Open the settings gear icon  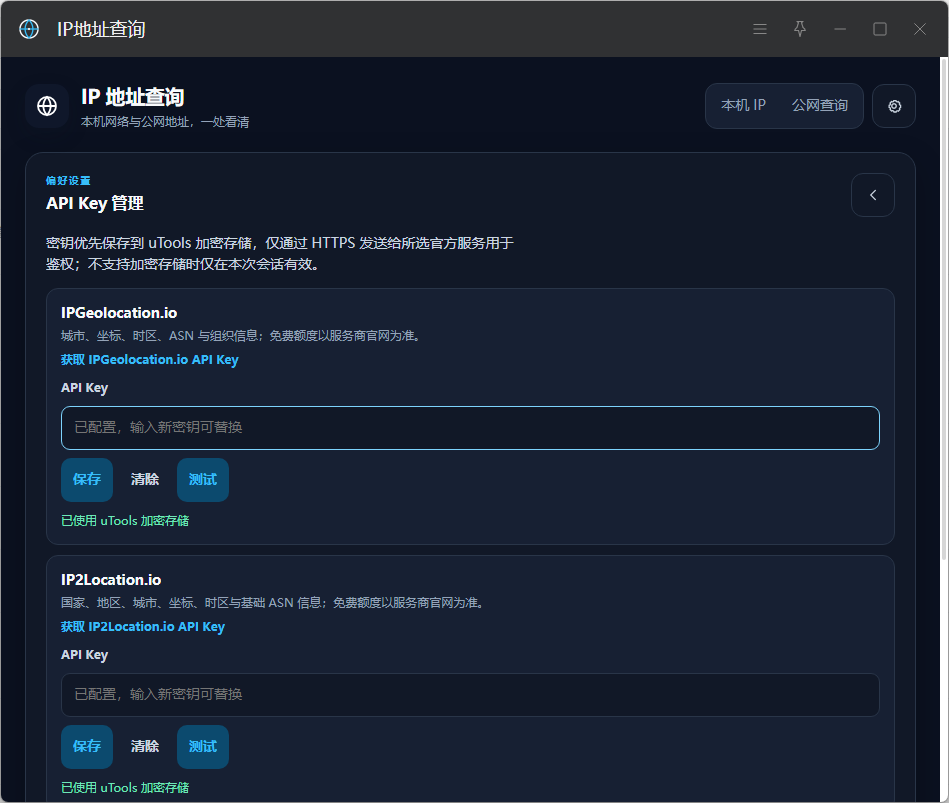point(893,107)
